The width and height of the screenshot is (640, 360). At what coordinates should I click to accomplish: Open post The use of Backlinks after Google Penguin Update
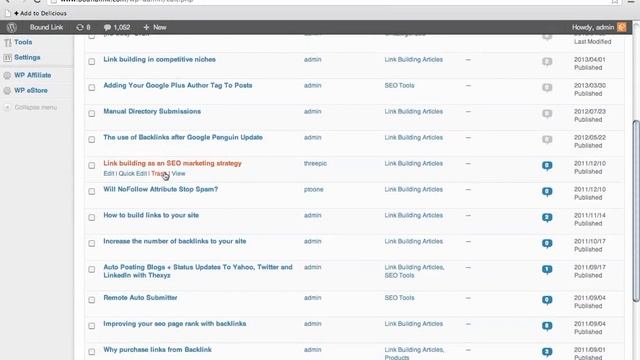(x=183, y=138)
